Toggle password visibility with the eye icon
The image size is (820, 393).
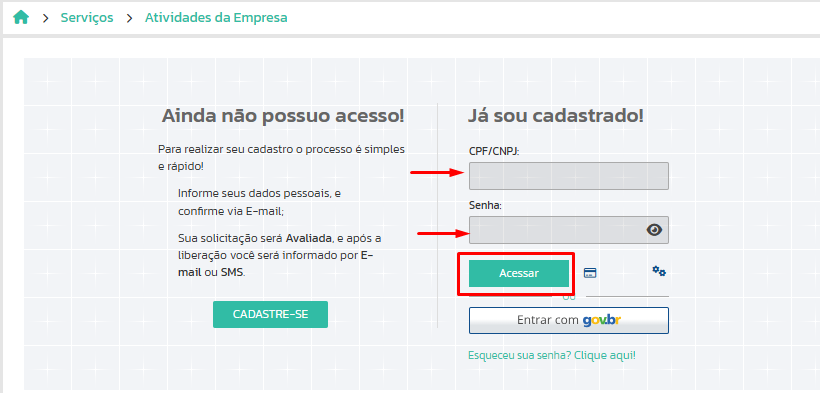[654, 230]
